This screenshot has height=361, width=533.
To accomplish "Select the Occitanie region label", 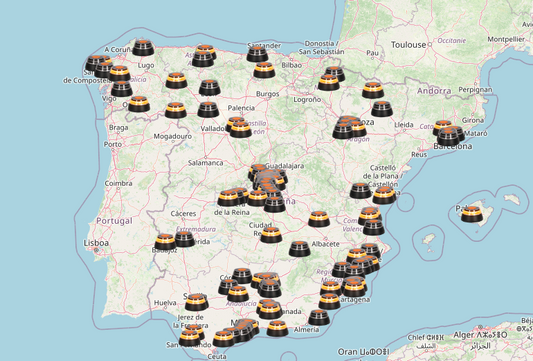I will coord(452,41).
